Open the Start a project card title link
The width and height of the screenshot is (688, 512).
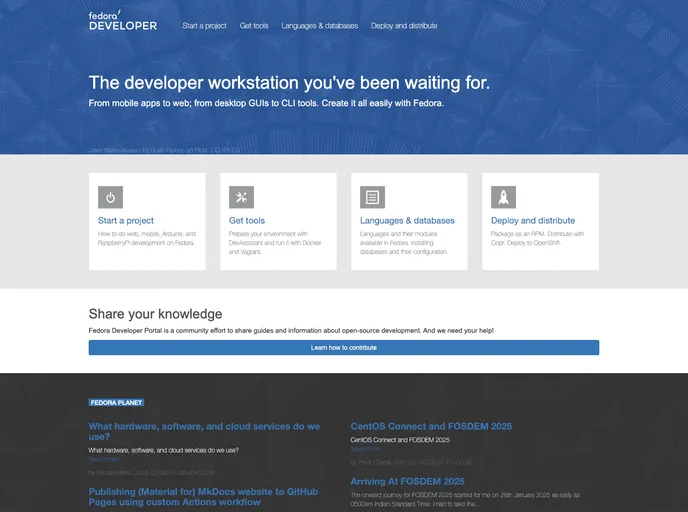[125, 221]
